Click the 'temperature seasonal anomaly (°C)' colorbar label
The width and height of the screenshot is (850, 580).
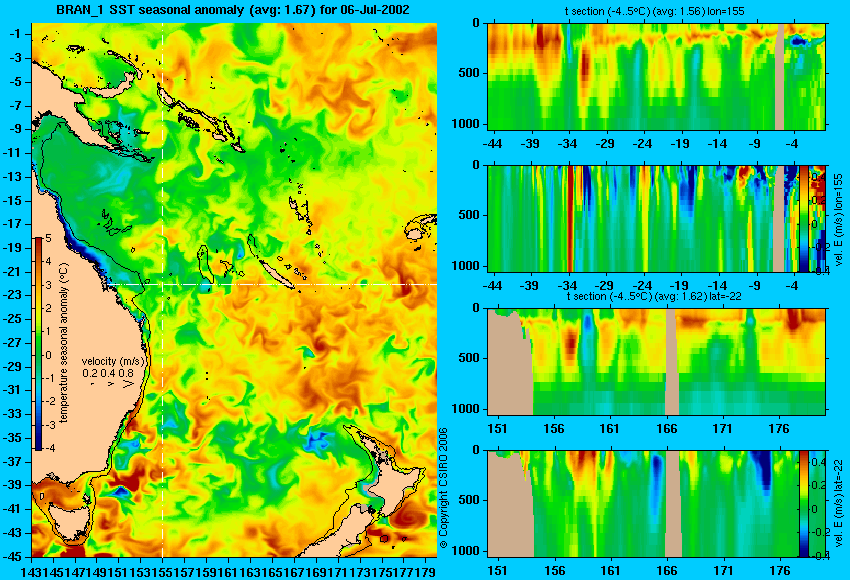coord(63,343)
